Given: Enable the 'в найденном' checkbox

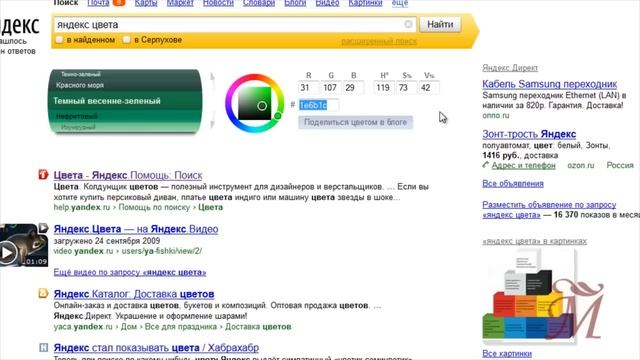Looking at the screenshot, I should (59, 40).
